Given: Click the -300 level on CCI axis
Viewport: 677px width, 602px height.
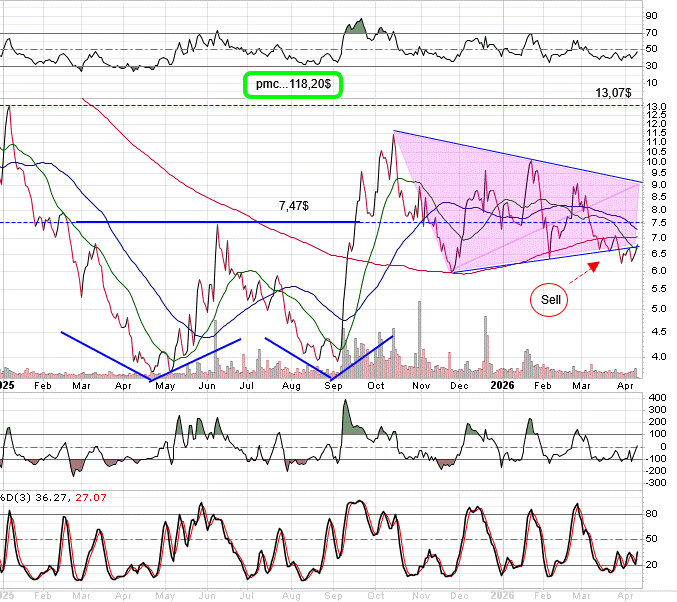Looking at the screenshot, I should click(655, 482).
